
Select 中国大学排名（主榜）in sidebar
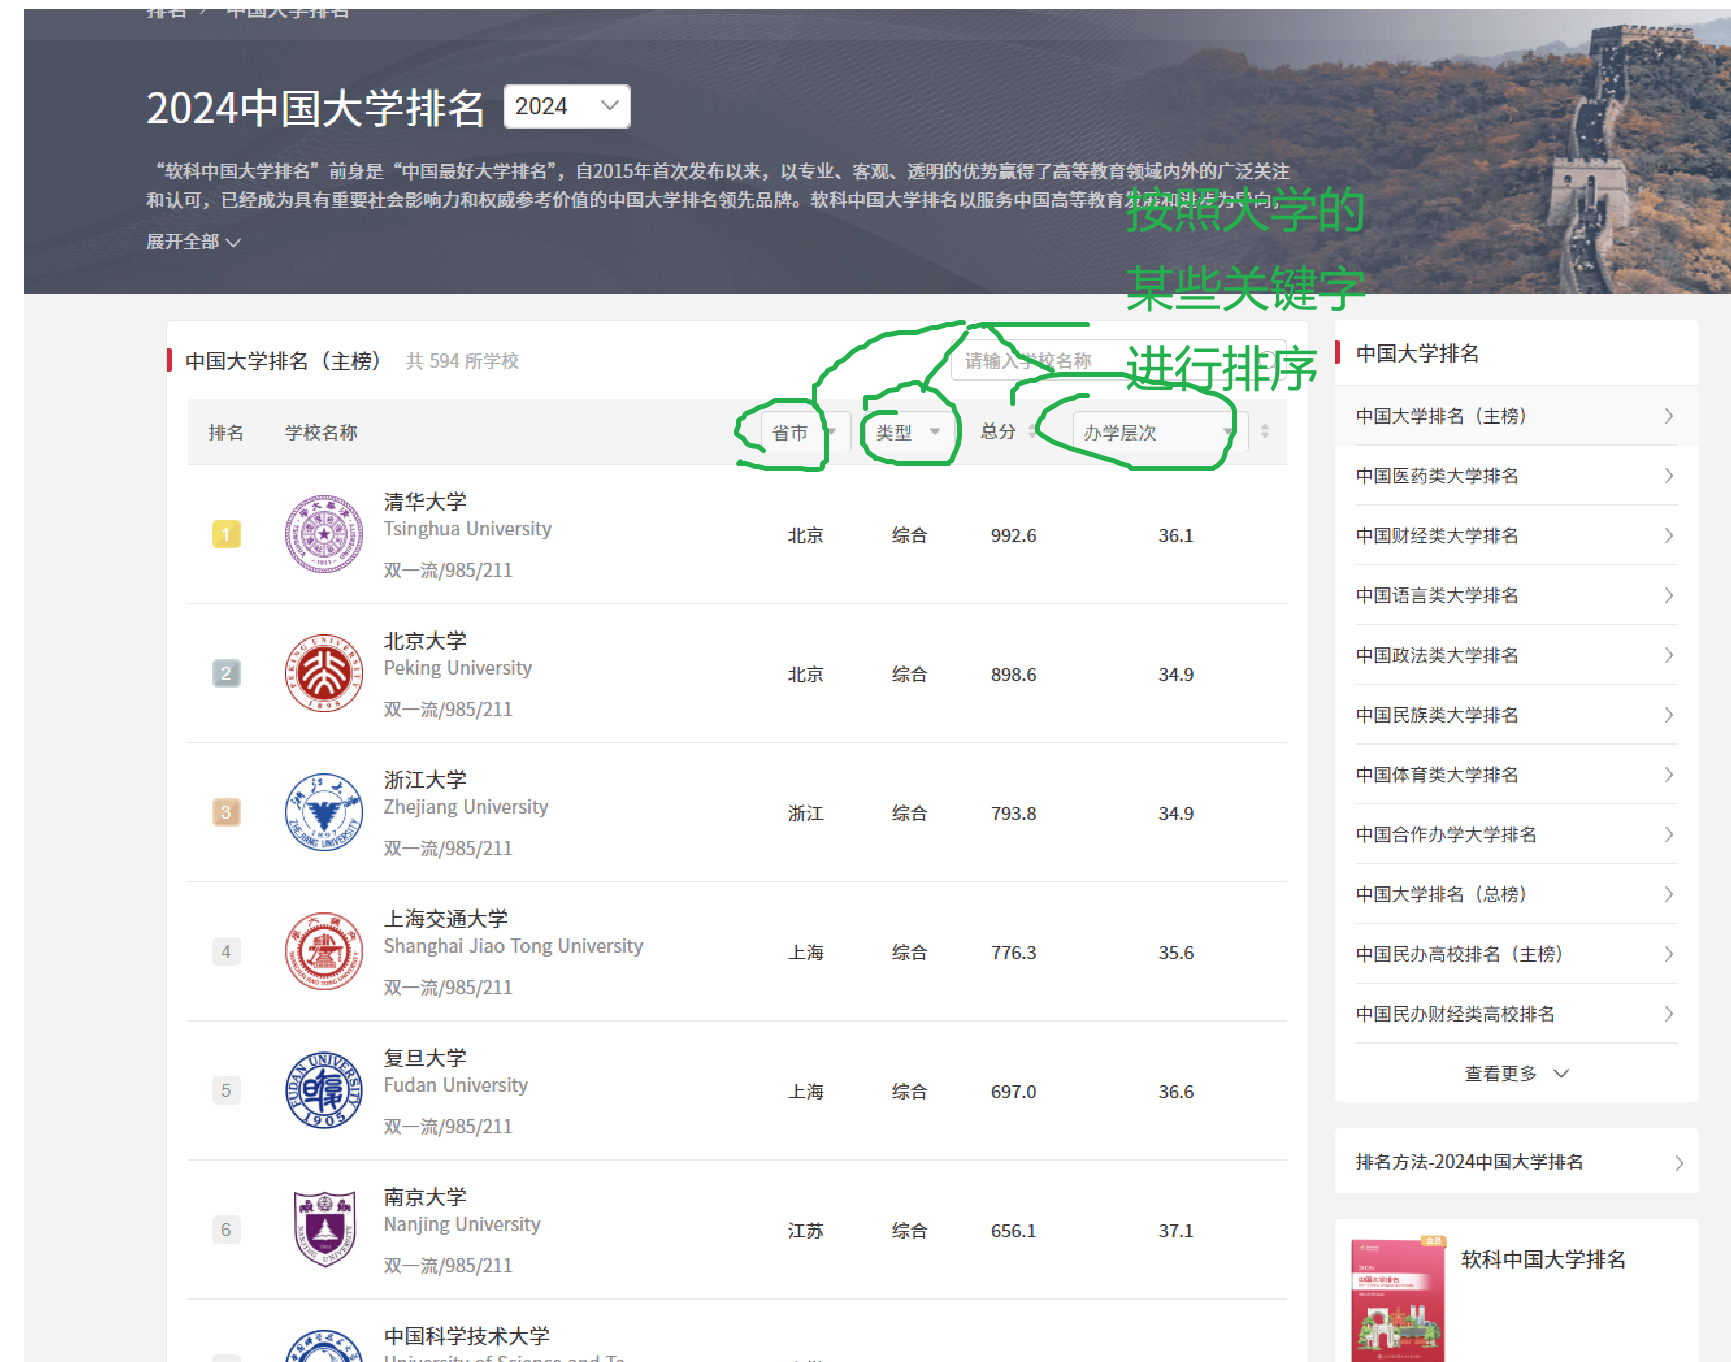[1516, 416]
